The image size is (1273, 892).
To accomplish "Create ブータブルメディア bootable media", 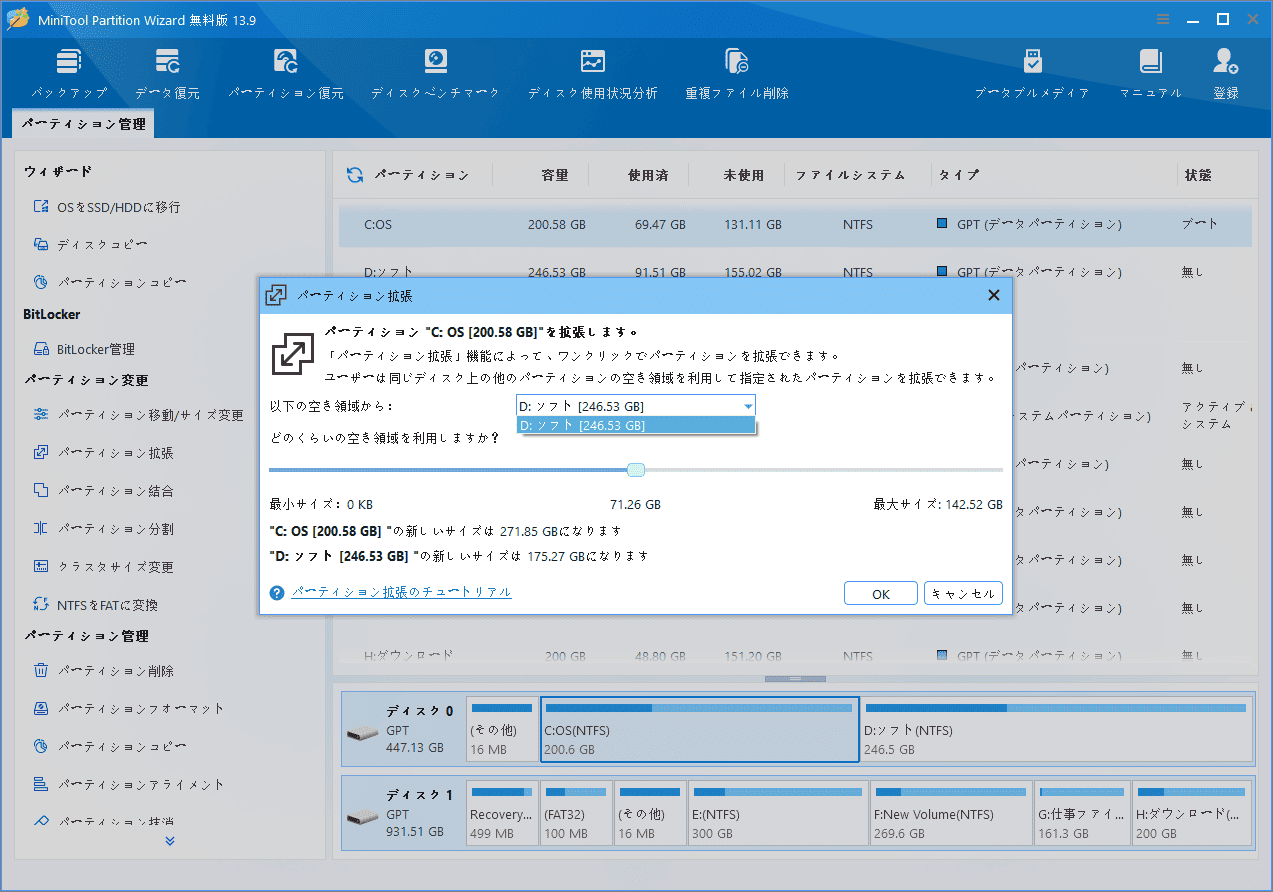I will (1032, 74).
